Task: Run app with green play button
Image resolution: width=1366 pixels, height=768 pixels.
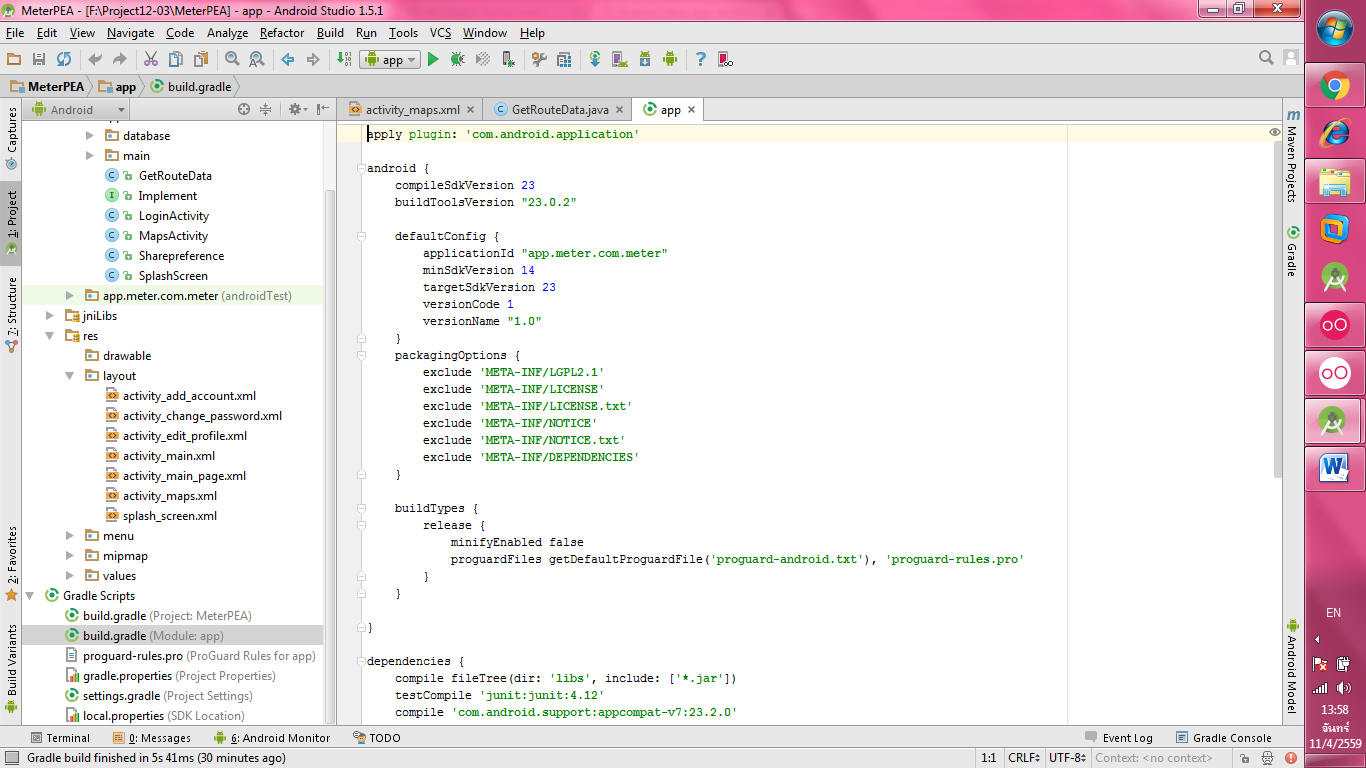Action: [x=433, y=60]
